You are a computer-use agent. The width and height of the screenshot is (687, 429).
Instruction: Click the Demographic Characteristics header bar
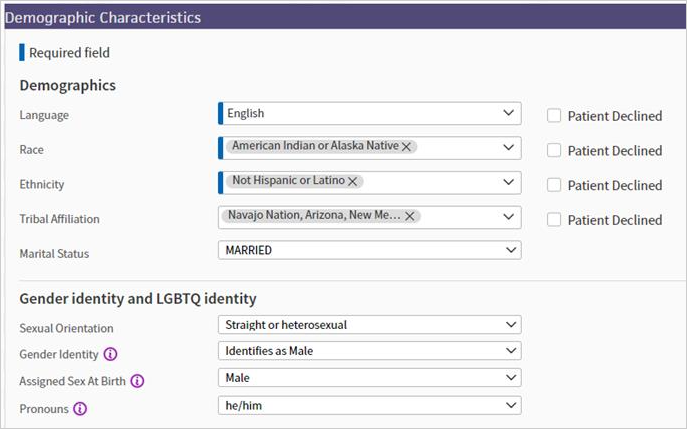343,17
